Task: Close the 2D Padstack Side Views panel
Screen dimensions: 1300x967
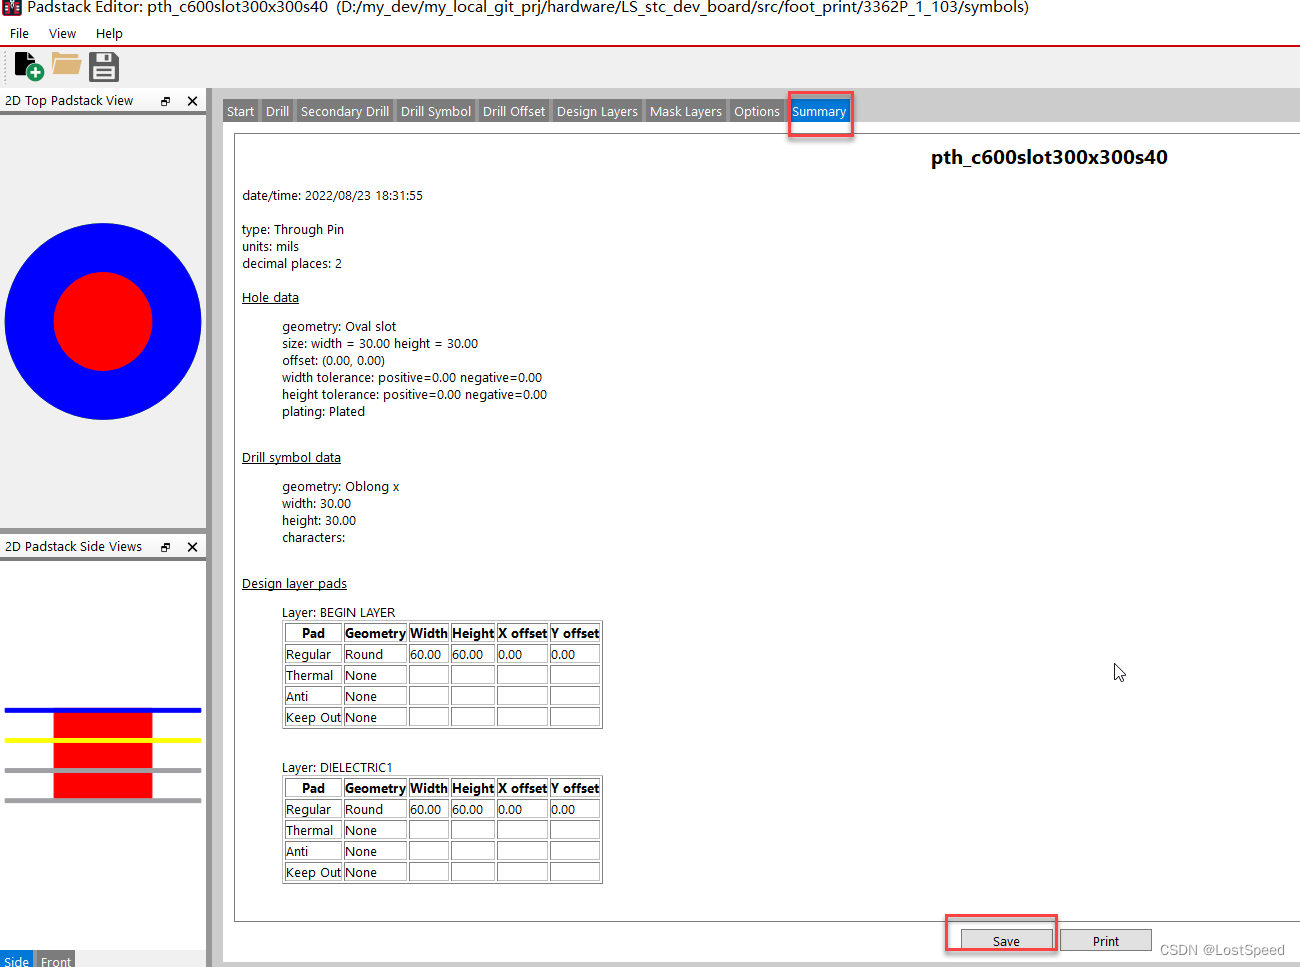Action: pos(192,547)
